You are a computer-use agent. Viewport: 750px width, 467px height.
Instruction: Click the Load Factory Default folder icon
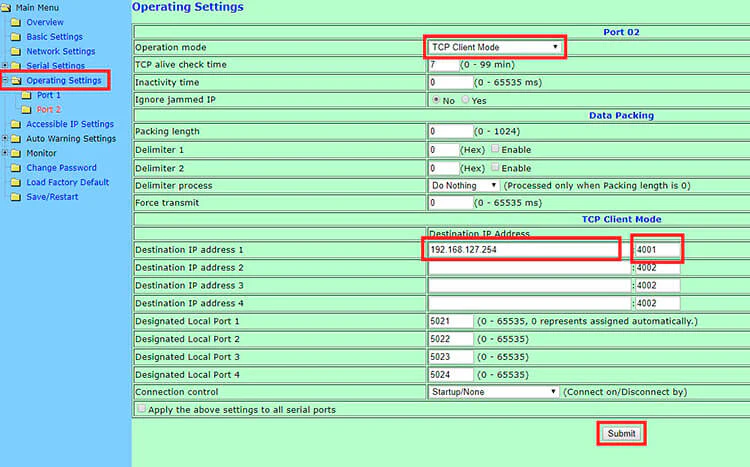16,182
